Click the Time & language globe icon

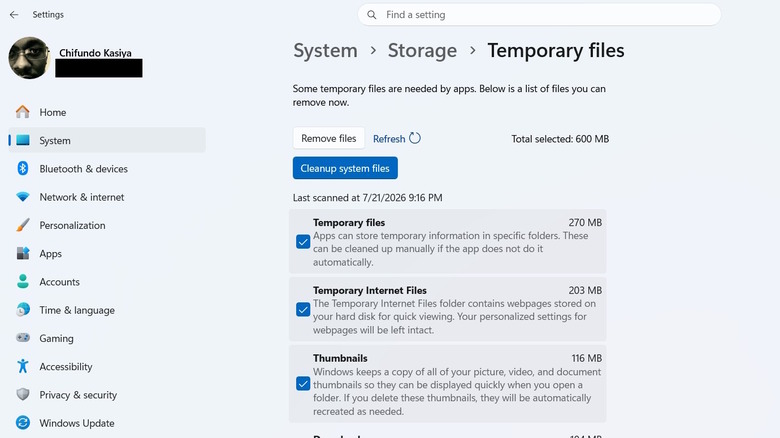coord(23,310)
